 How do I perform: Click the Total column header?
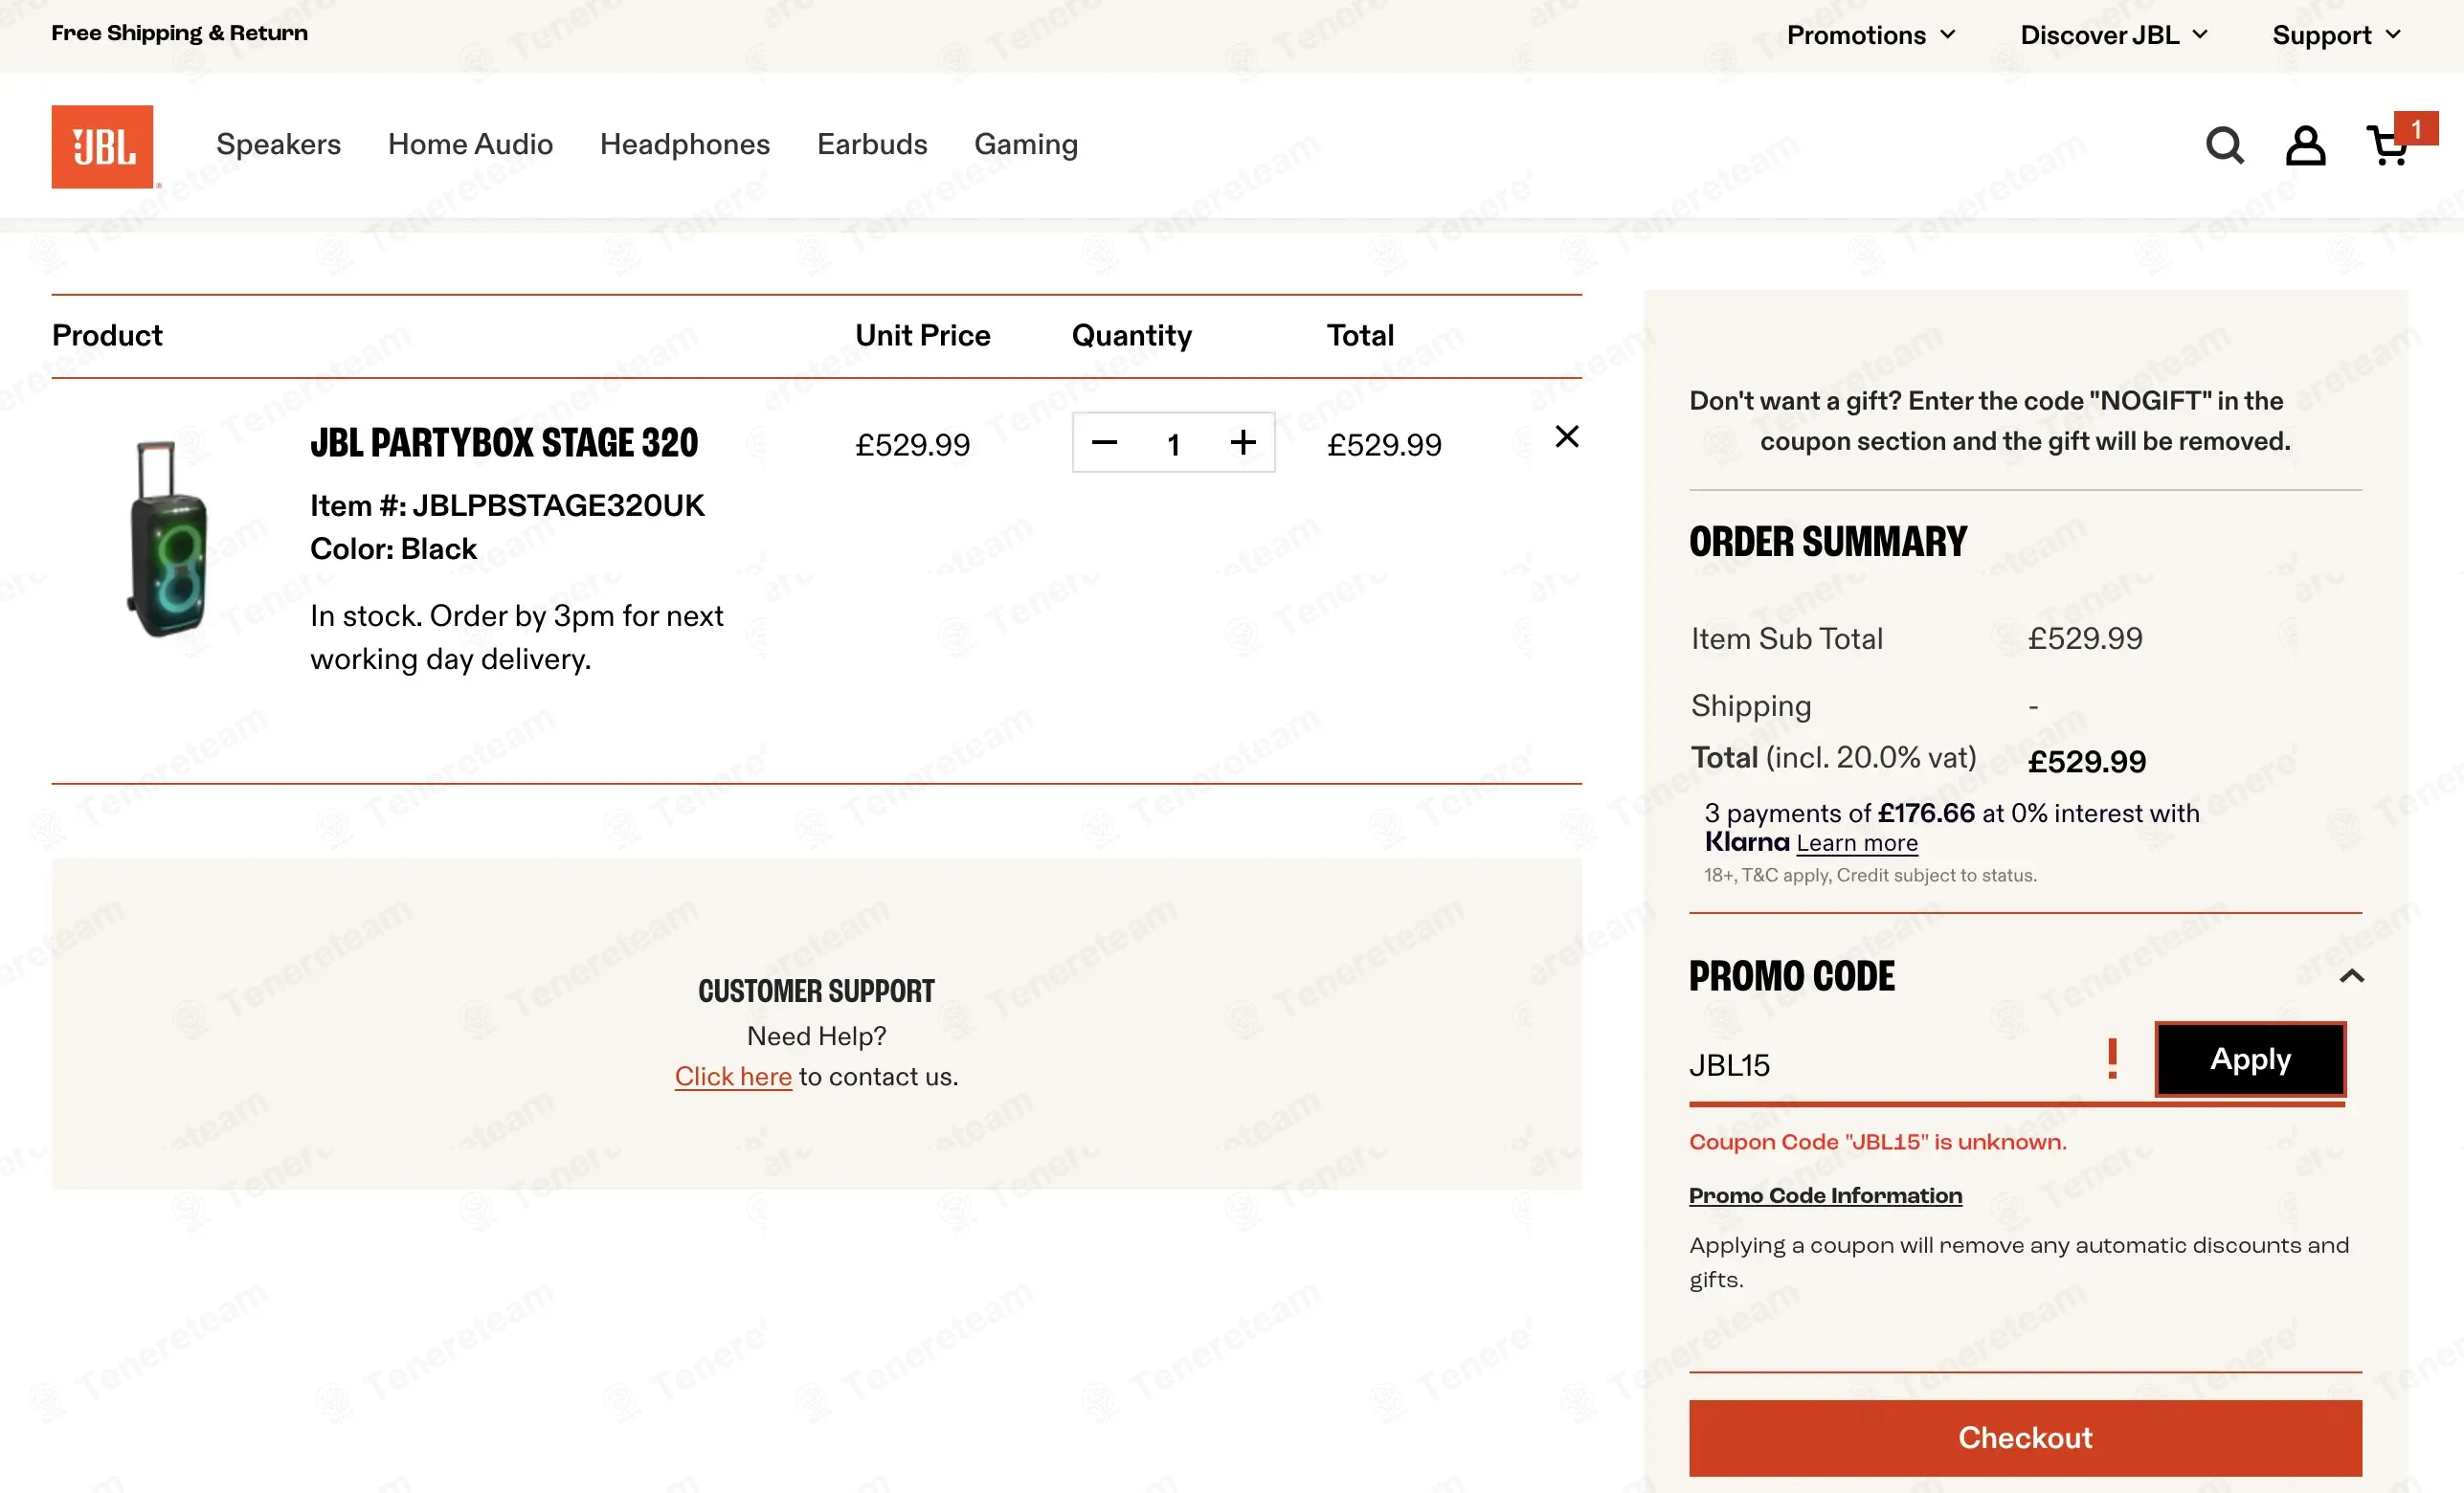point(1360,336)
